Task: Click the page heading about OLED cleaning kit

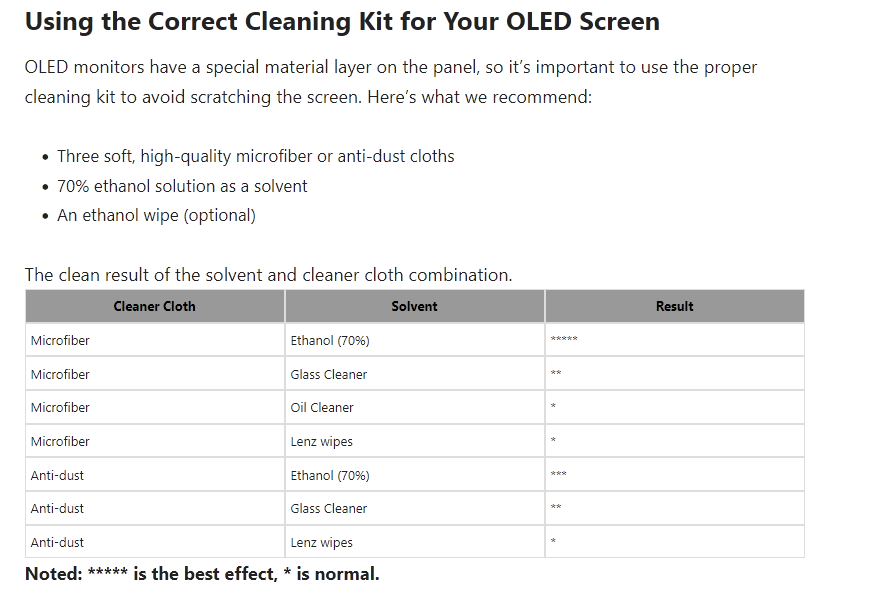Action: (342, 22)
